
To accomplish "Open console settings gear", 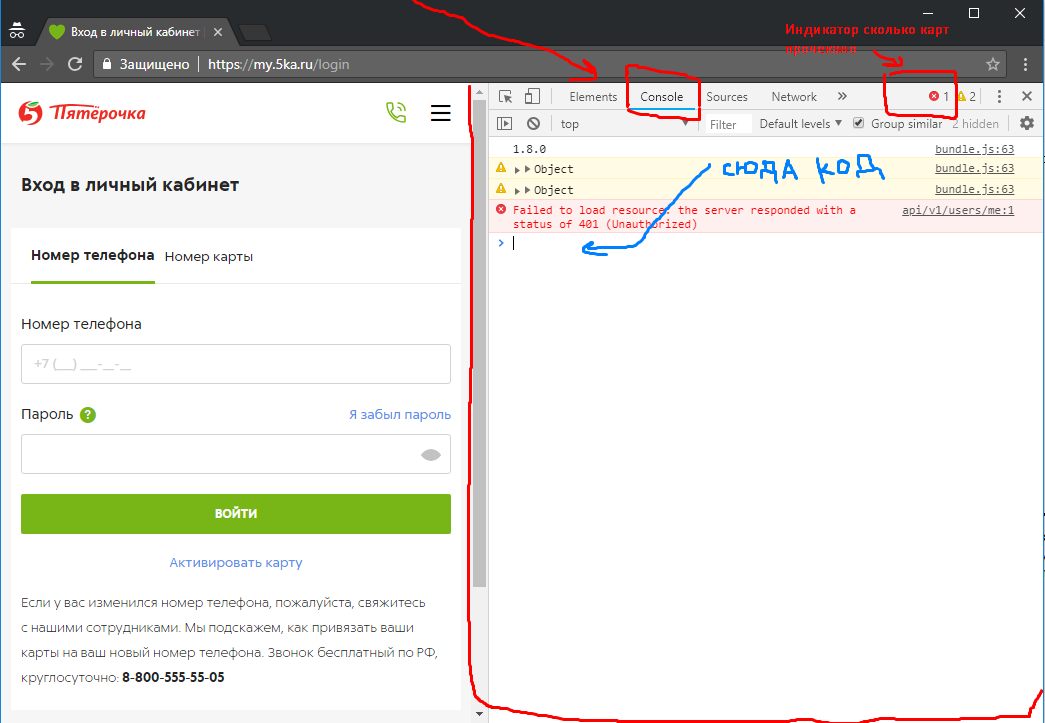I will pos(1027,123).
